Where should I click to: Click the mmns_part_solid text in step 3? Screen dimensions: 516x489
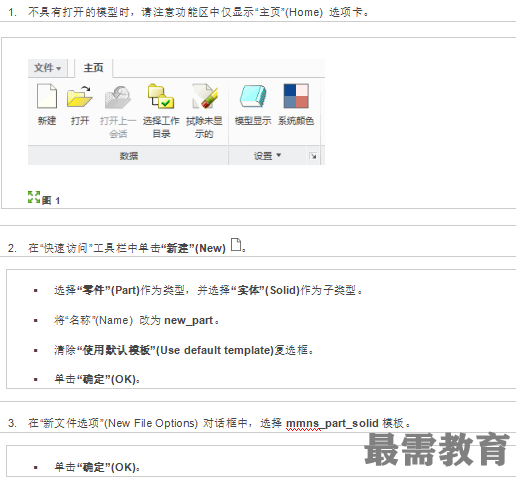pos(332,423)
